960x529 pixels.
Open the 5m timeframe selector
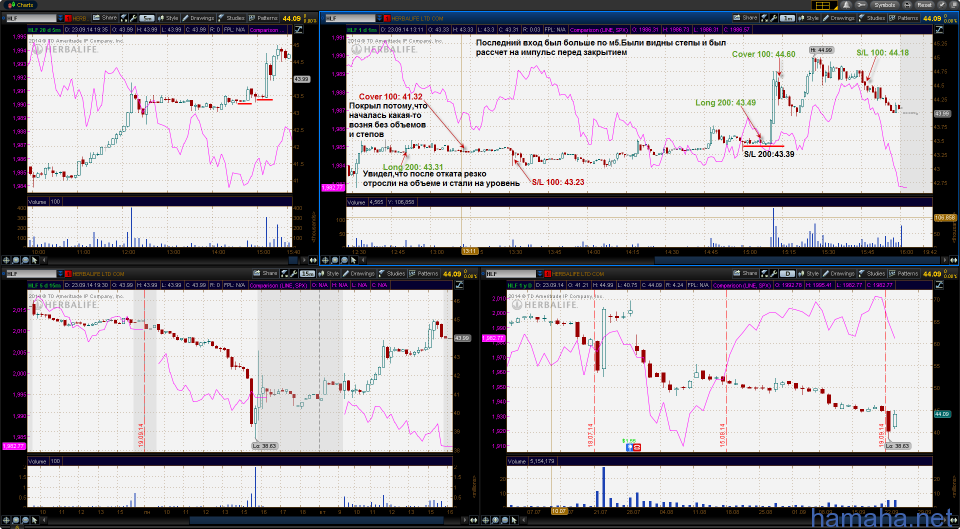point(147,18)
